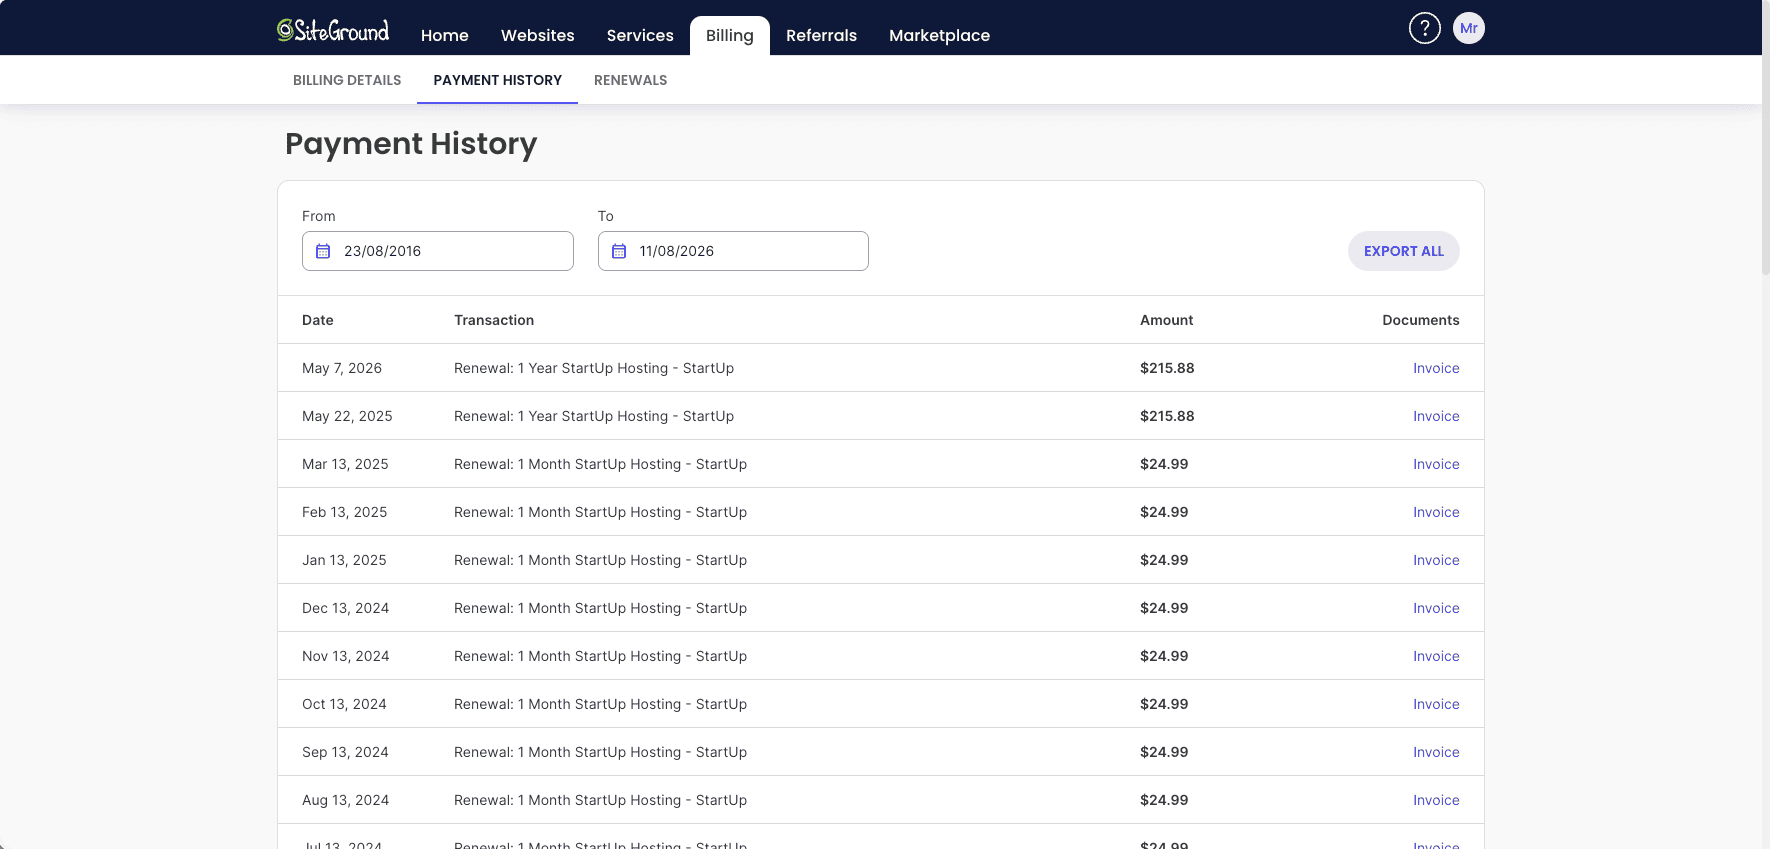Open Invoice for Jan 13, 2025

(x=1436, y=560)
